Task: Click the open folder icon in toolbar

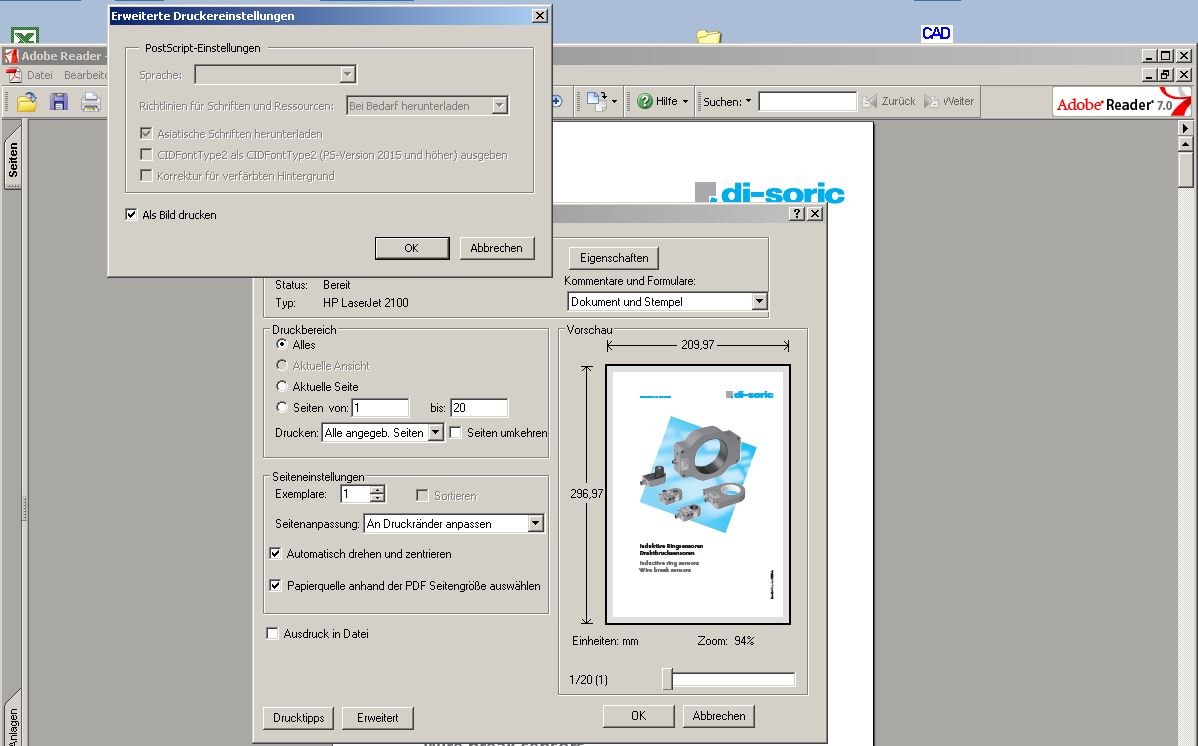Action: 27,102
